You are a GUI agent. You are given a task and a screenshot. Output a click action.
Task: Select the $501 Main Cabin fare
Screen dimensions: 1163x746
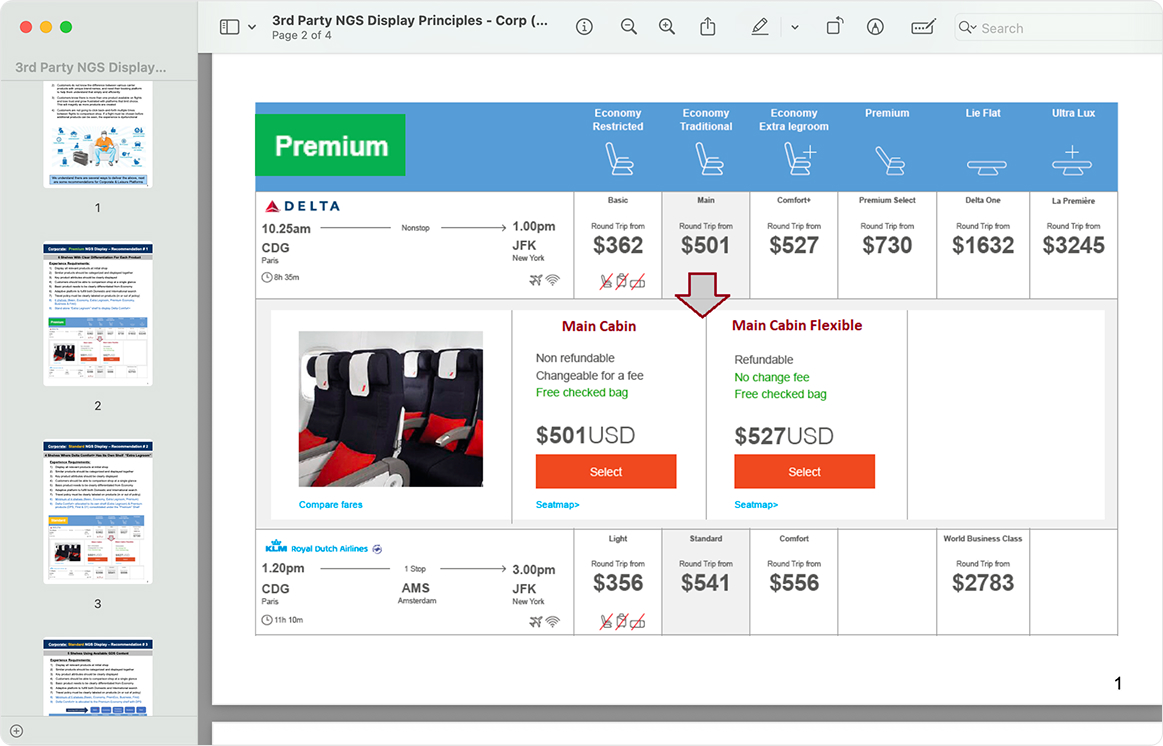(606, 471)
